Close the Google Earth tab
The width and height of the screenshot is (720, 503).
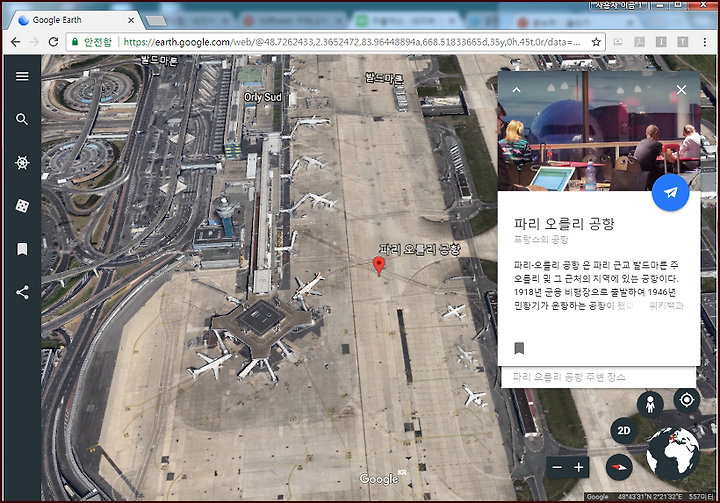(x=131, y=20)
